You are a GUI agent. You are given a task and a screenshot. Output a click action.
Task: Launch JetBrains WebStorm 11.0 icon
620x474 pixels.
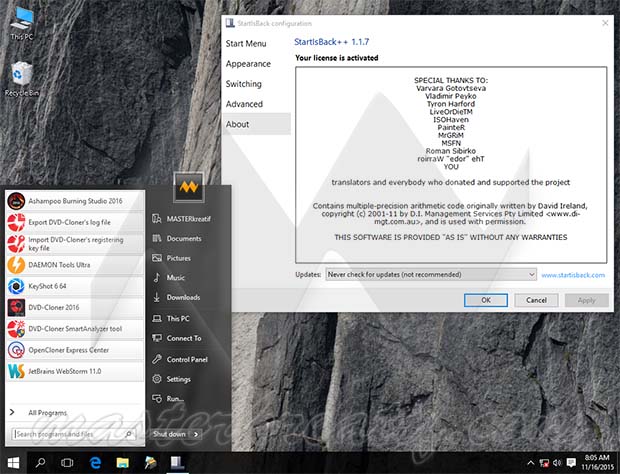[x=16, y=372]
